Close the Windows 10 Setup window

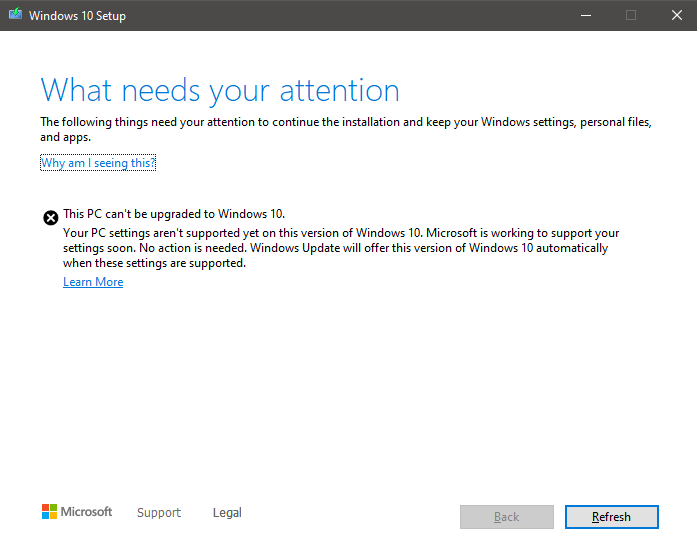pyautogui.click(x=677, y=16)
